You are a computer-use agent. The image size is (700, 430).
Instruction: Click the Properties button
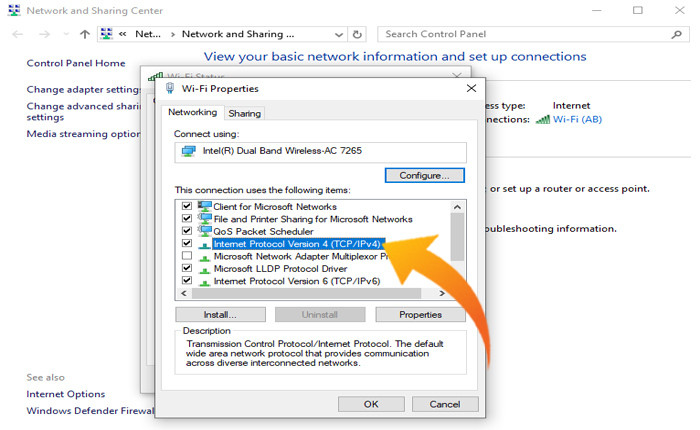tap(420, 314)
